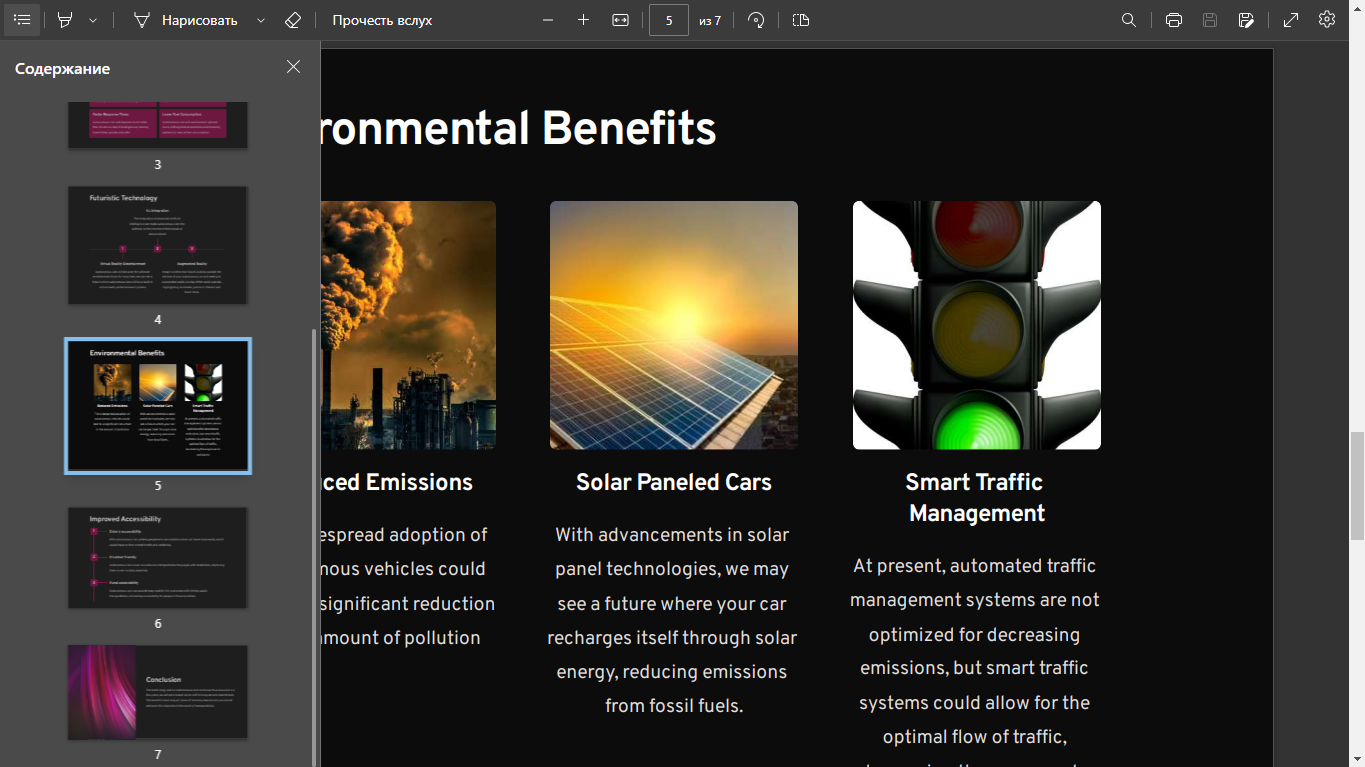Toggle fit to width view
The width and height of the screenshot is (1365, 767).
click(620, 20)
